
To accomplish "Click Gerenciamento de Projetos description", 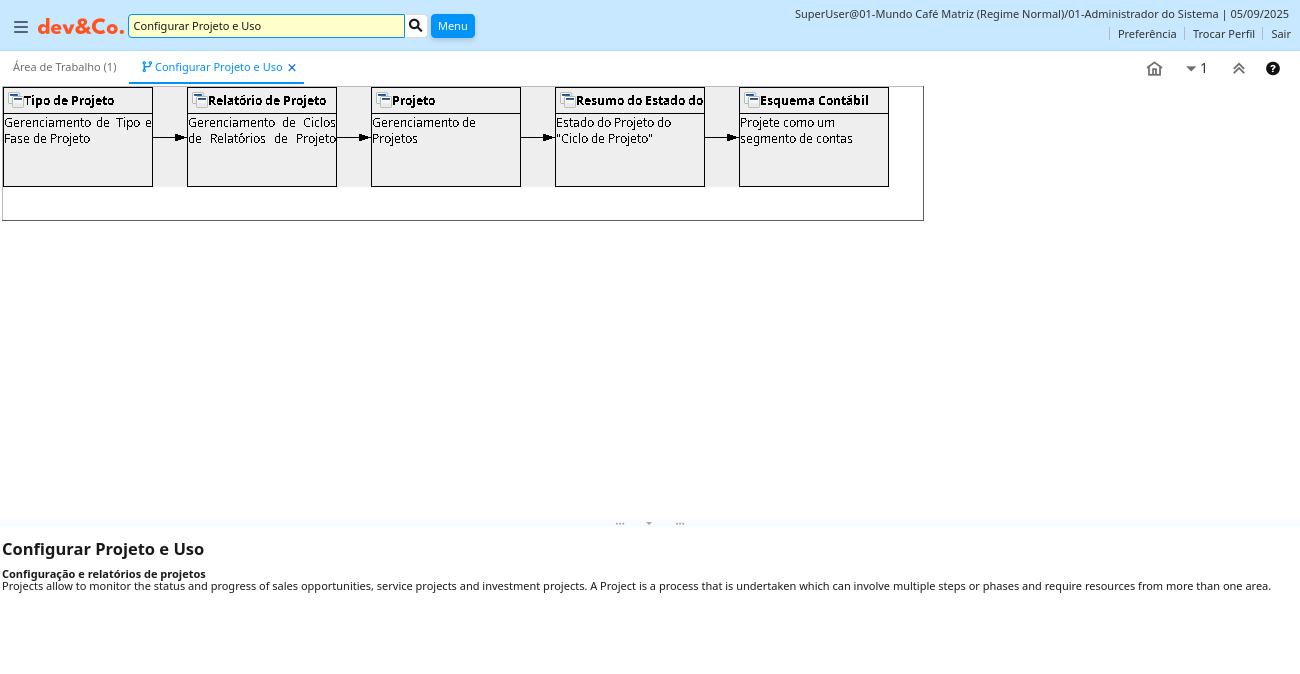I will pos(424,130).
